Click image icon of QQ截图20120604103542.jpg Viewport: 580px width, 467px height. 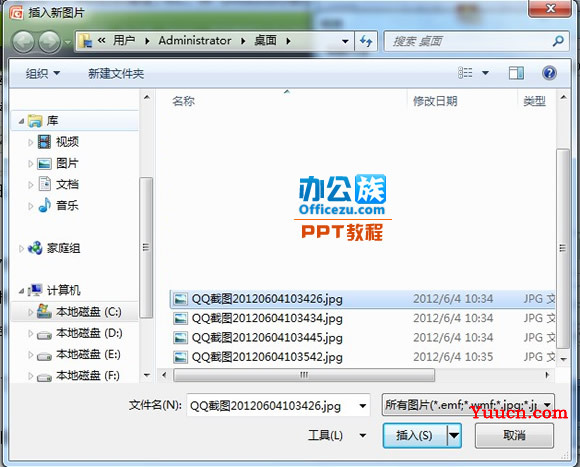180,357
